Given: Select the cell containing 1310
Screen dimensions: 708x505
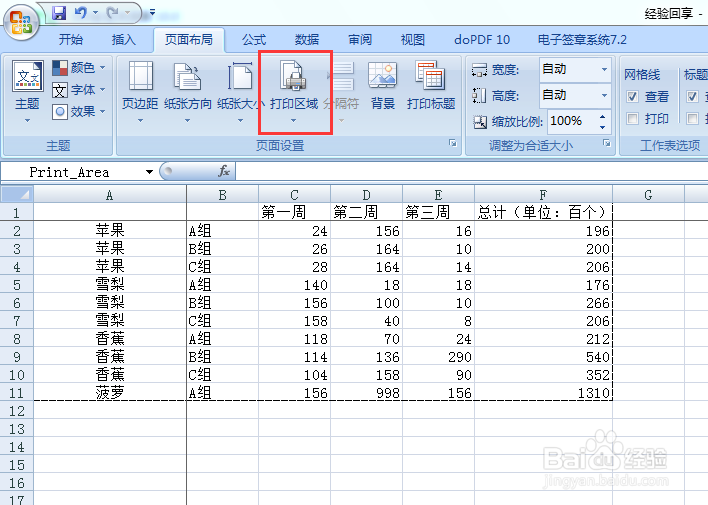Looking at the screenshot, I should (x=543, y=393).
